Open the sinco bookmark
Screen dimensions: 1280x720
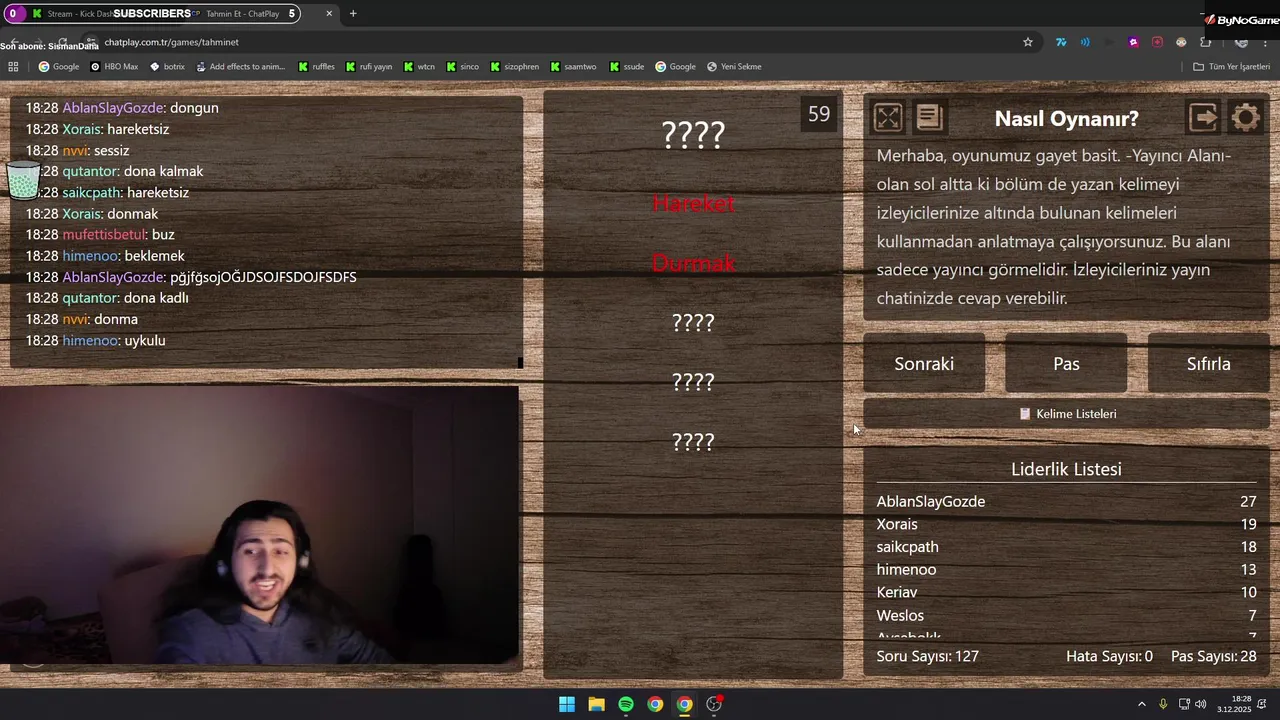coord(462,67)
